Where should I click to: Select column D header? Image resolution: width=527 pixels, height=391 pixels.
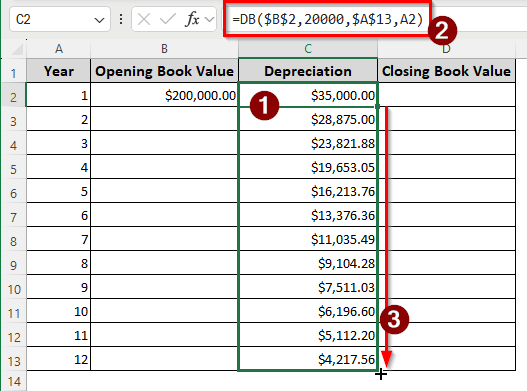point(446,49)
